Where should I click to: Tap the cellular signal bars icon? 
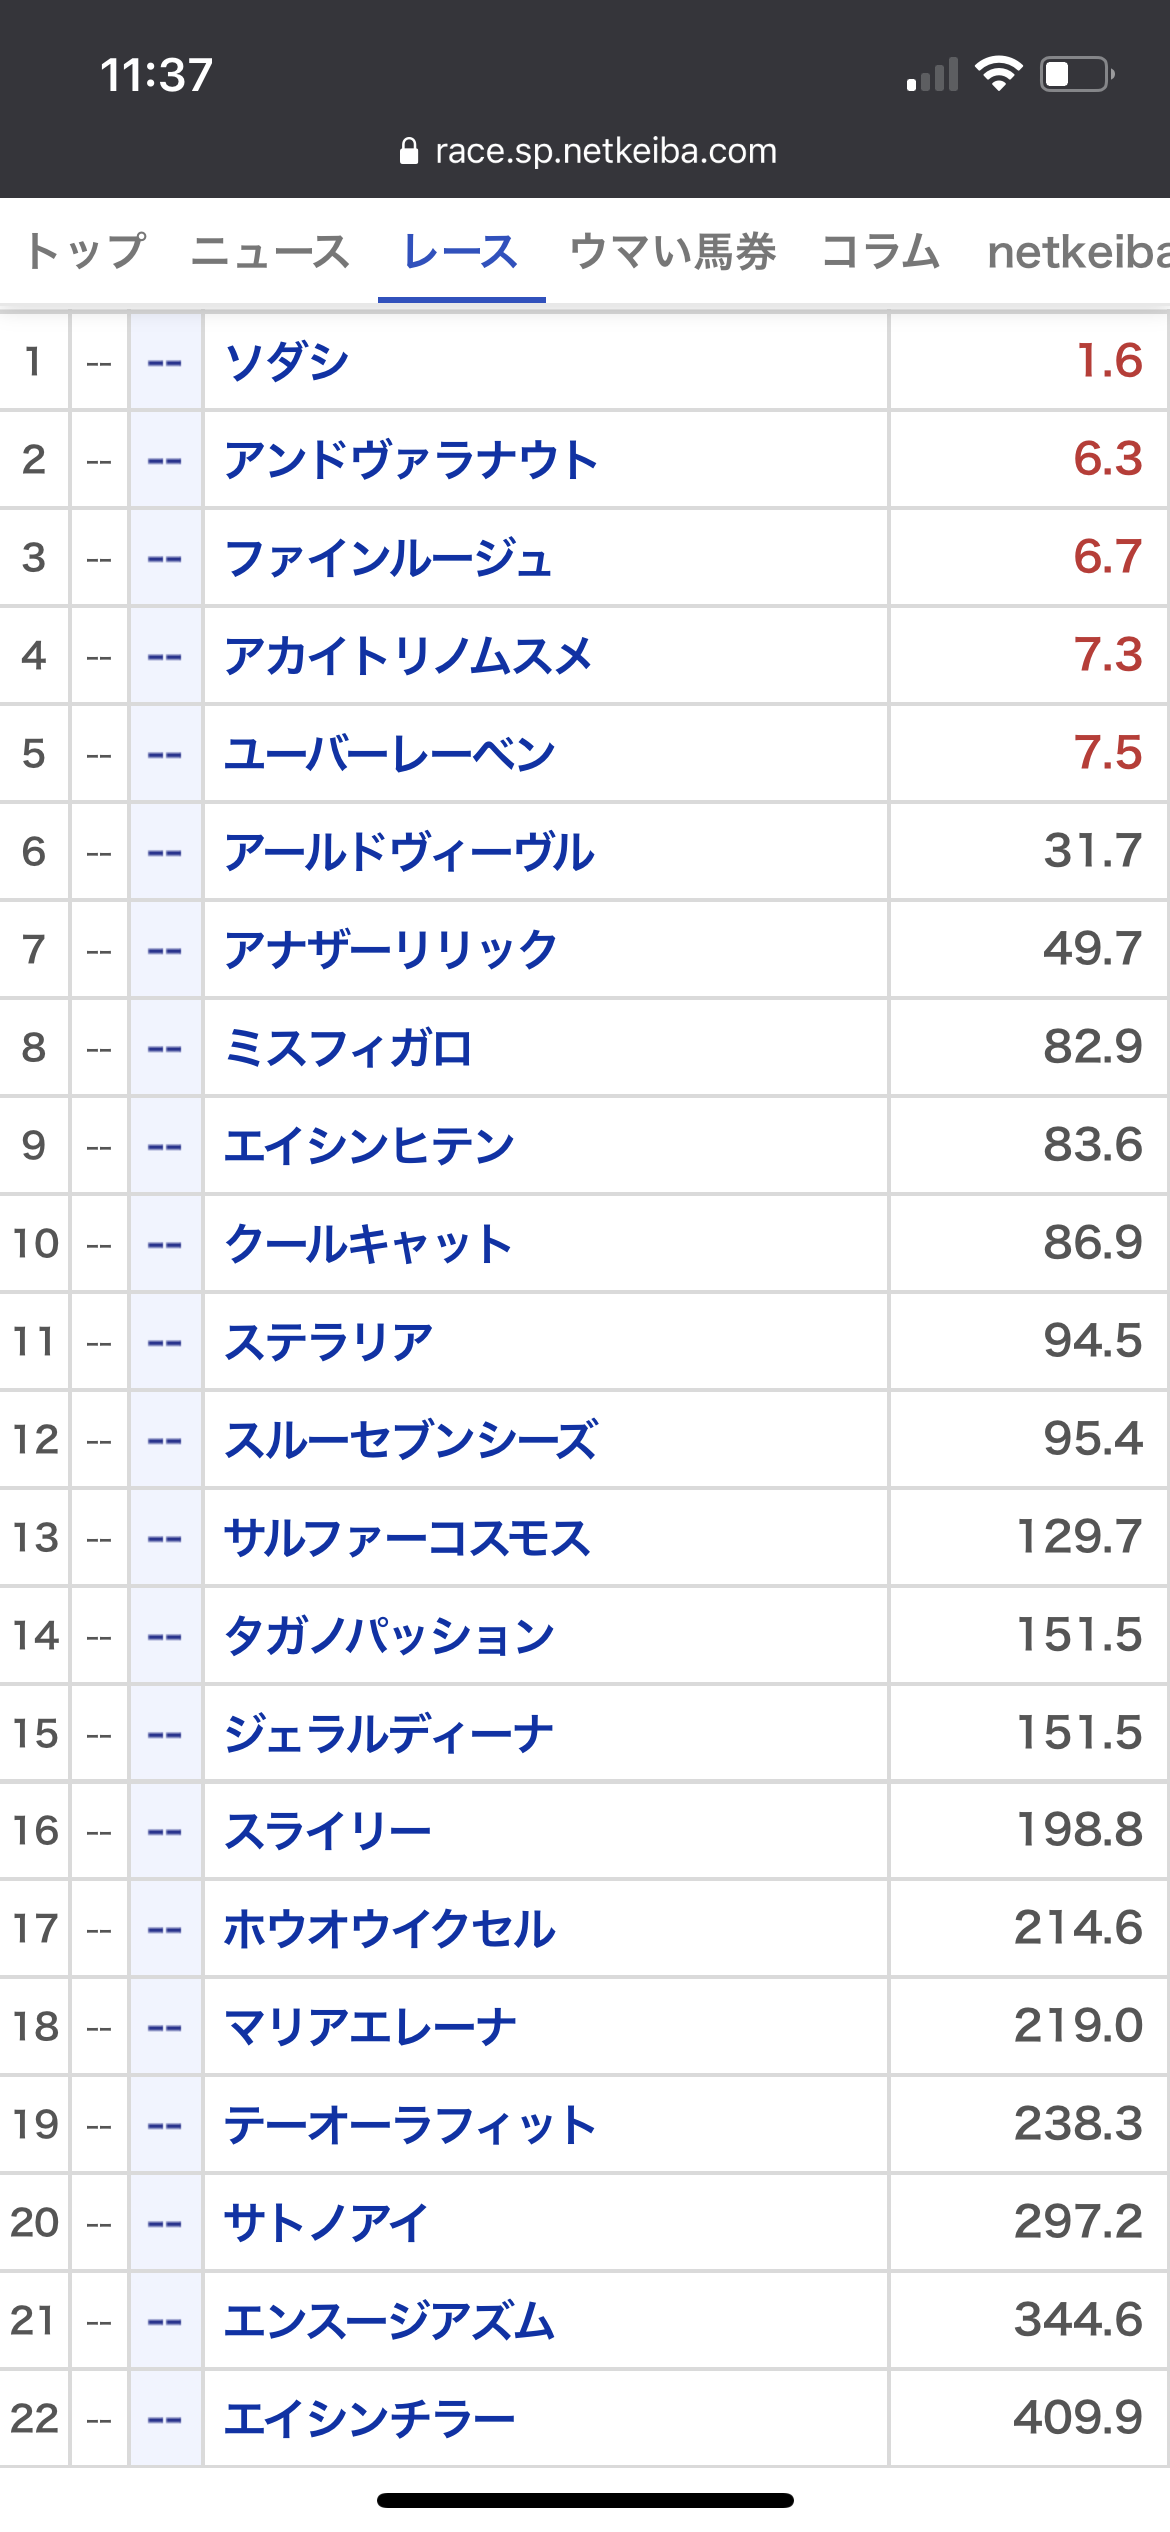pos(932,75)
